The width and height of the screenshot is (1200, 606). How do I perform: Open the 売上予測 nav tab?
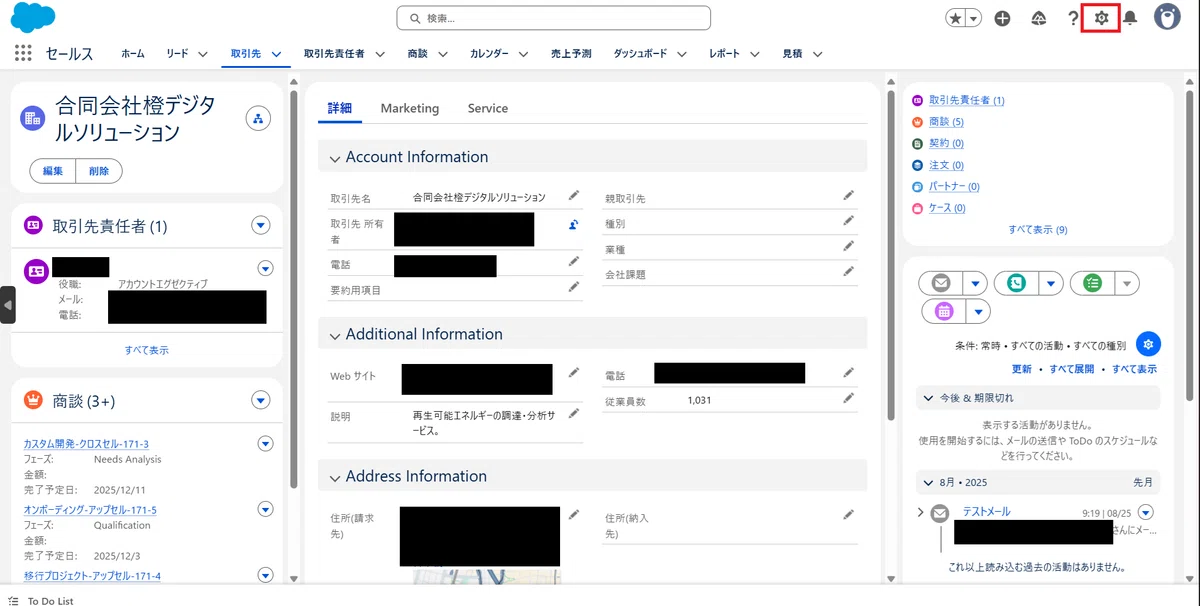[x=571, y=54]
